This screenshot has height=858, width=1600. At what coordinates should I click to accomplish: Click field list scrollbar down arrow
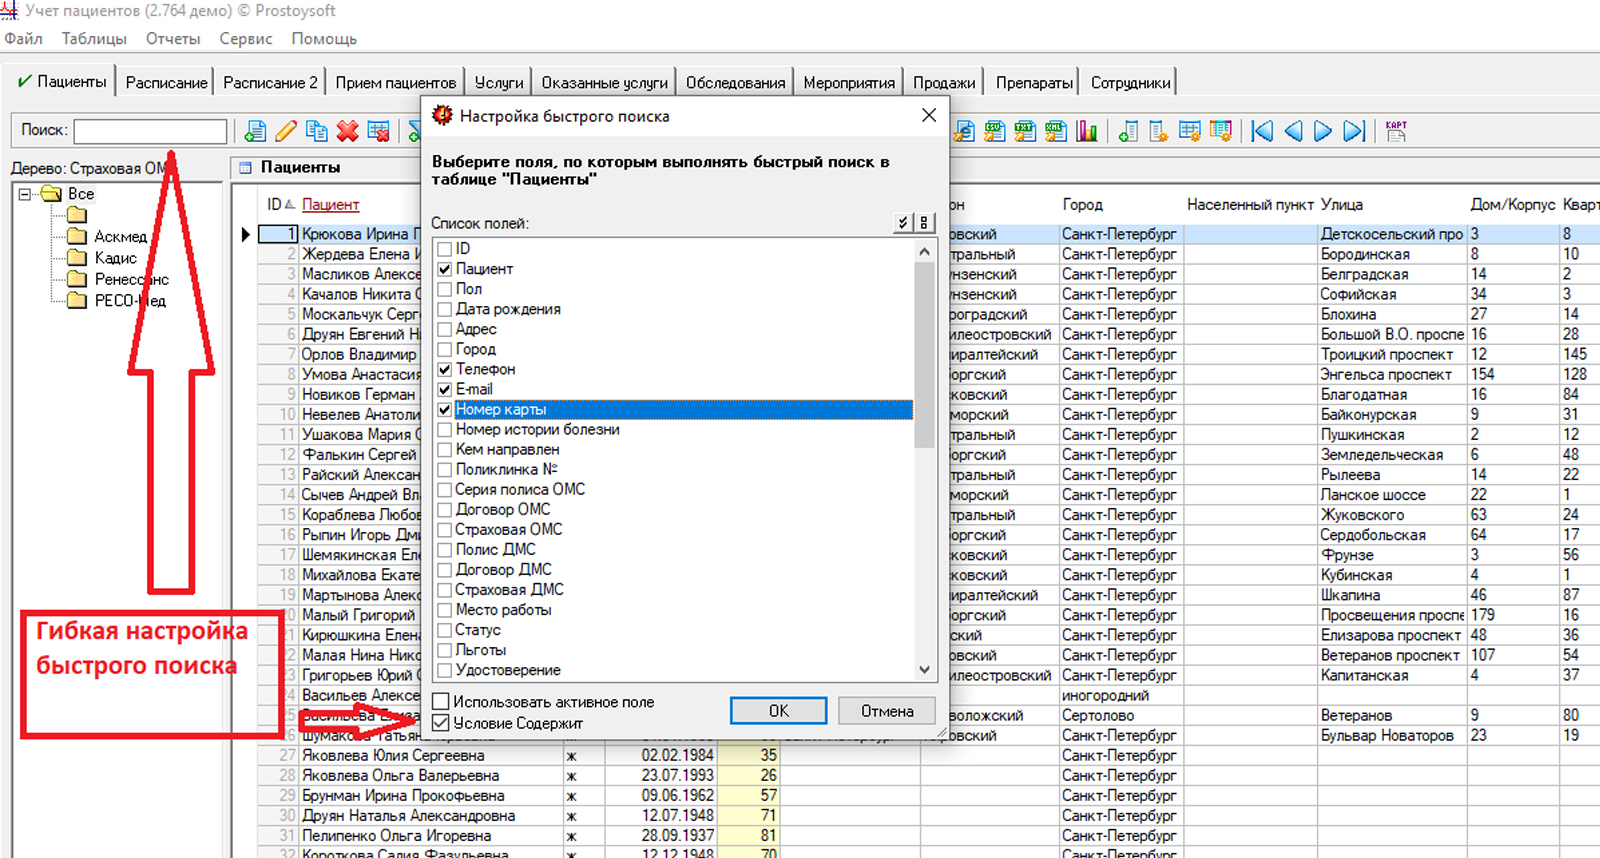(x=924, y=670)
